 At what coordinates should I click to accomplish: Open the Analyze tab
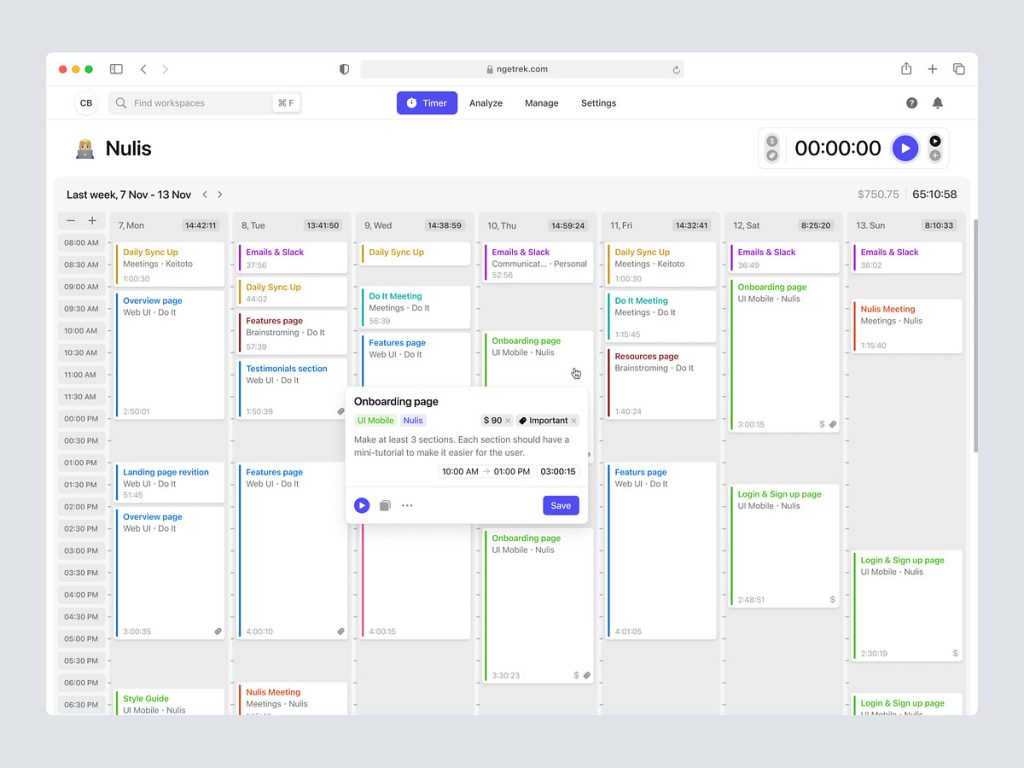coord(486,103)
